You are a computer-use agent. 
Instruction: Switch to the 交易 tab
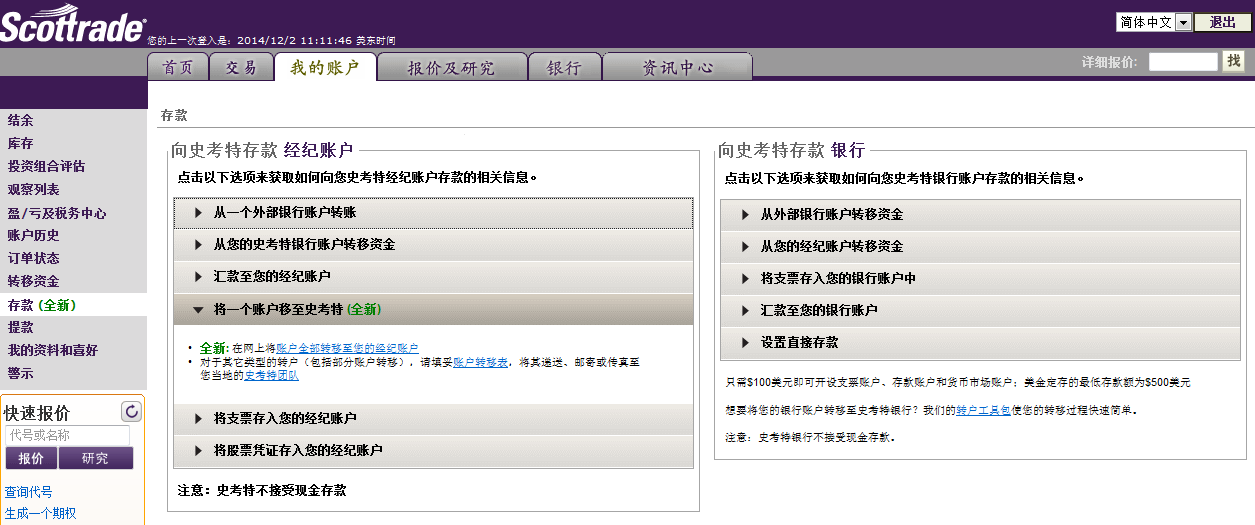[241, 67]
